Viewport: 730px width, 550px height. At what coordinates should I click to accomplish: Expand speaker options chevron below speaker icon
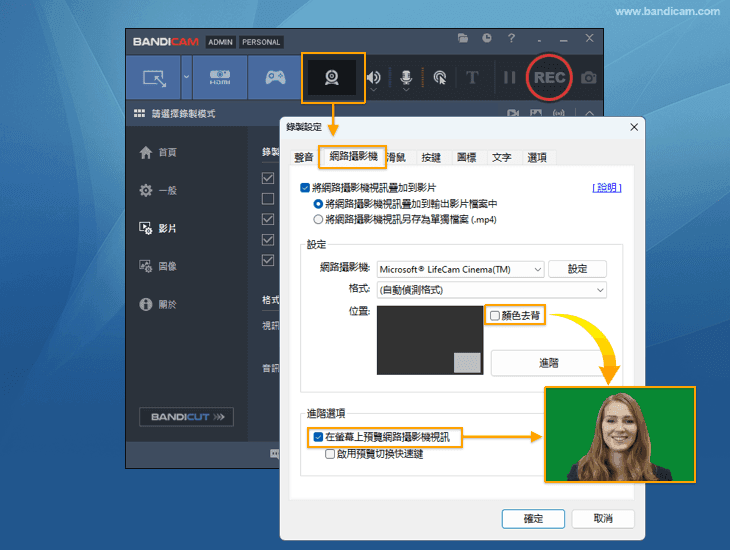coord(373,89)
